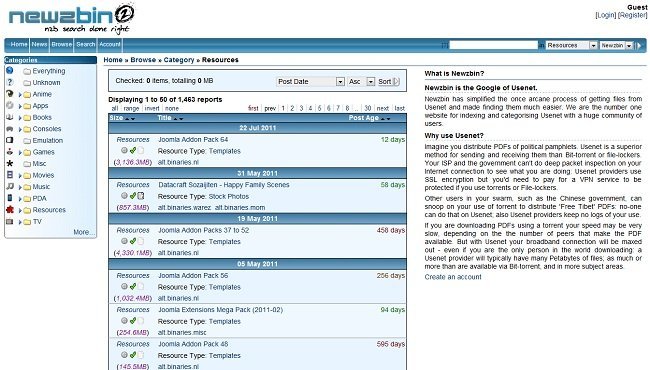Click the question mark icon beside Unknown
The image size is (650, 370).
10,82
